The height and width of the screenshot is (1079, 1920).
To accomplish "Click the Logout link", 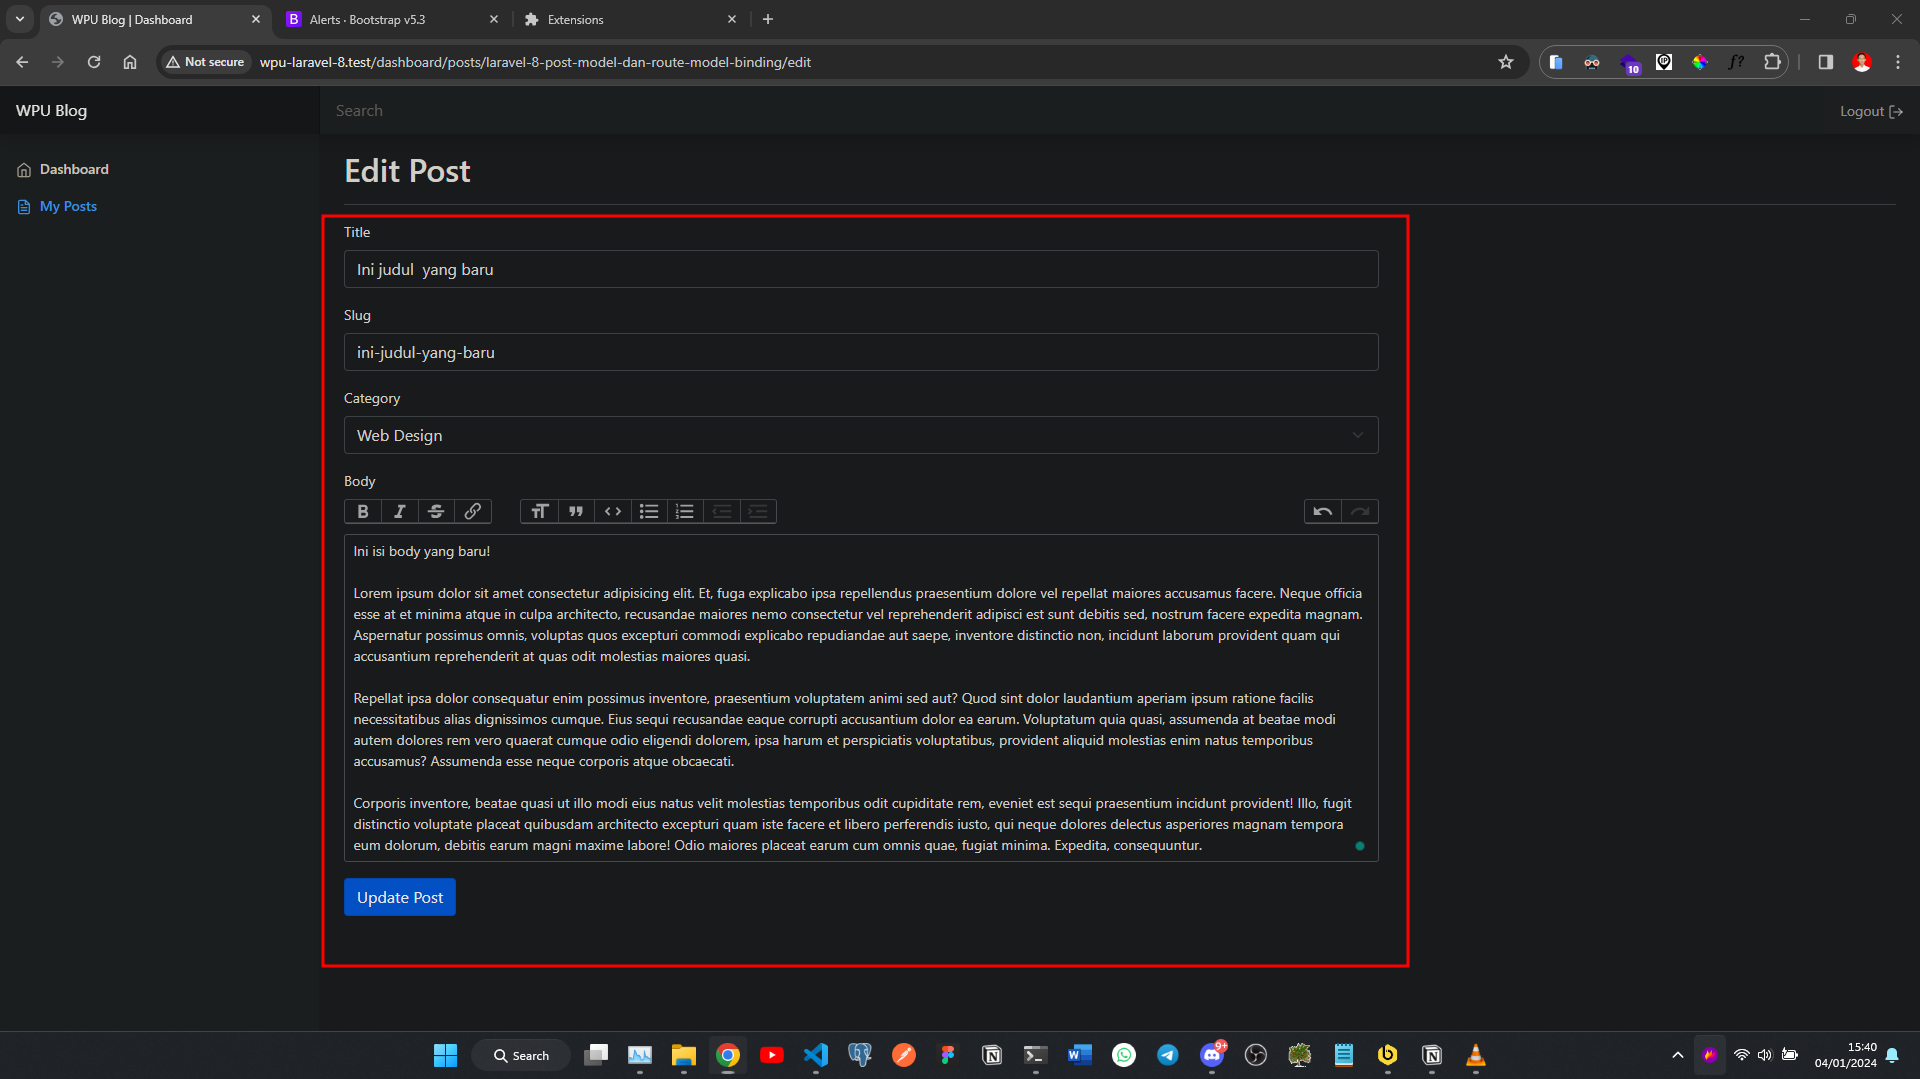I will 1870,111.
